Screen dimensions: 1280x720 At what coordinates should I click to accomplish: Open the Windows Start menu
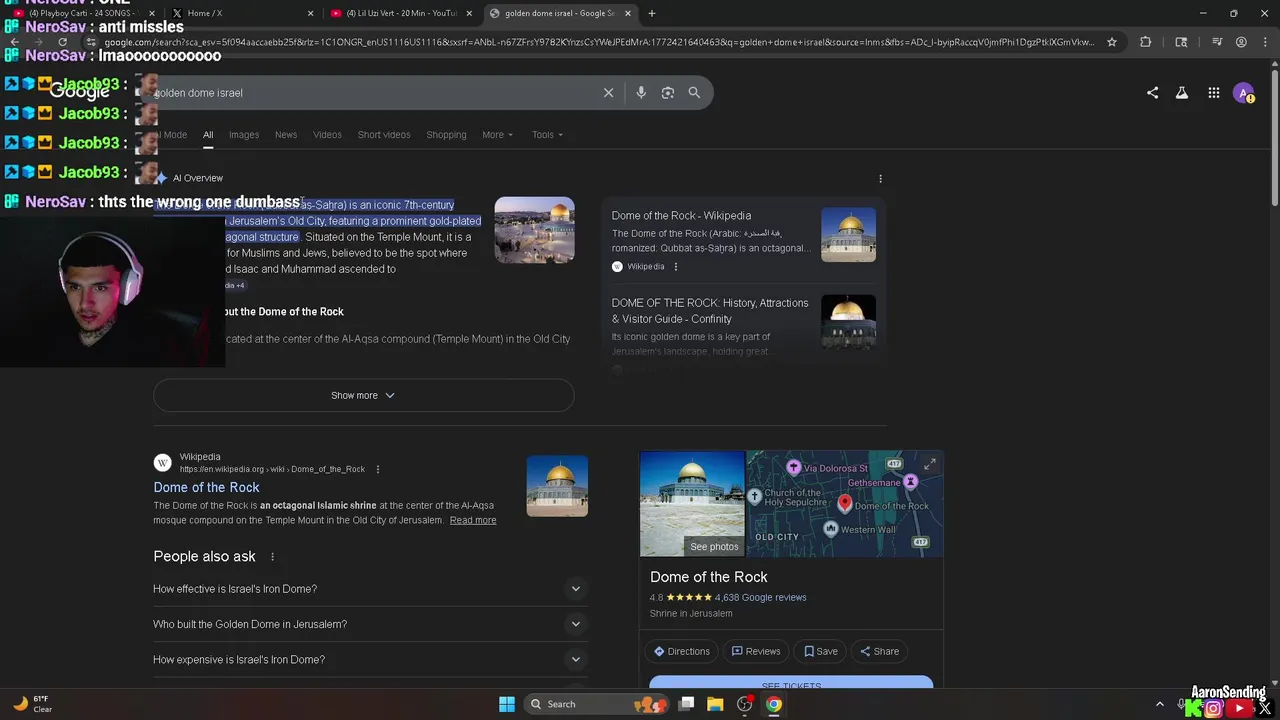(507, 704)
